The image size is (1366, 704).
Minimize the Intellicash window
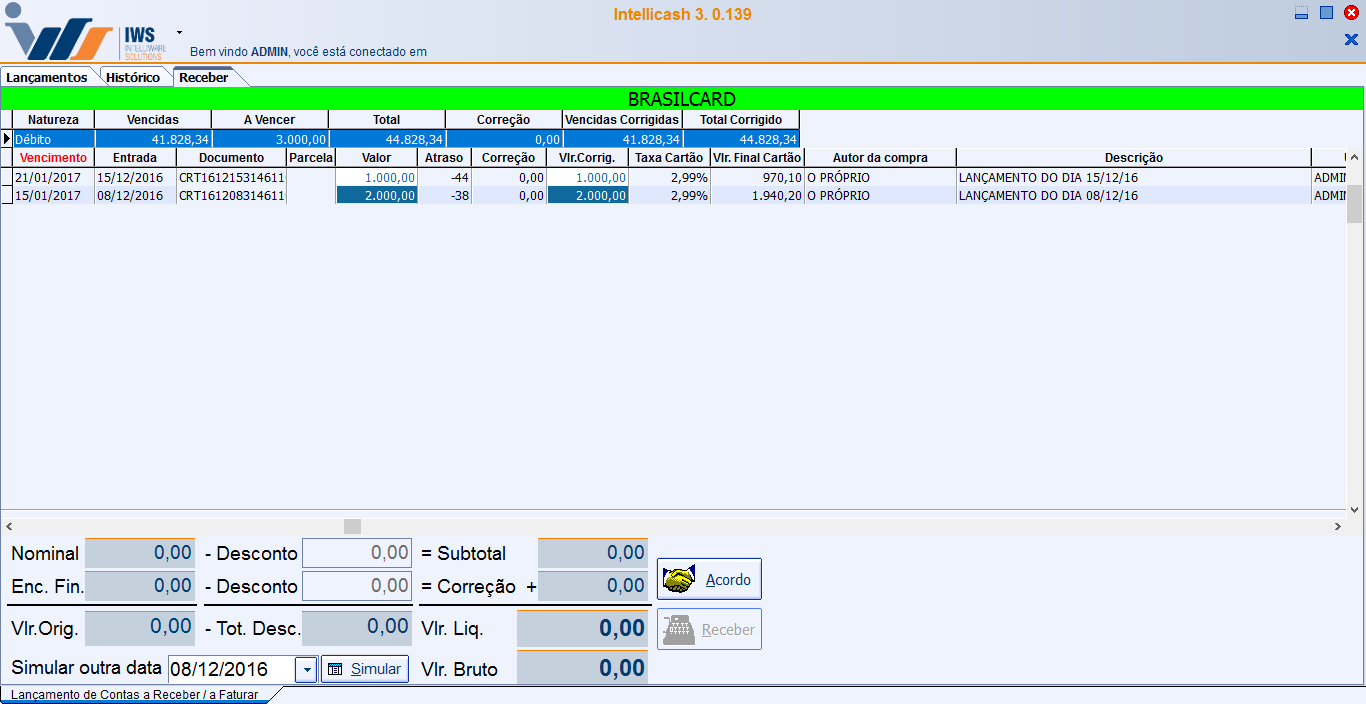click(x=1301, y=13)
